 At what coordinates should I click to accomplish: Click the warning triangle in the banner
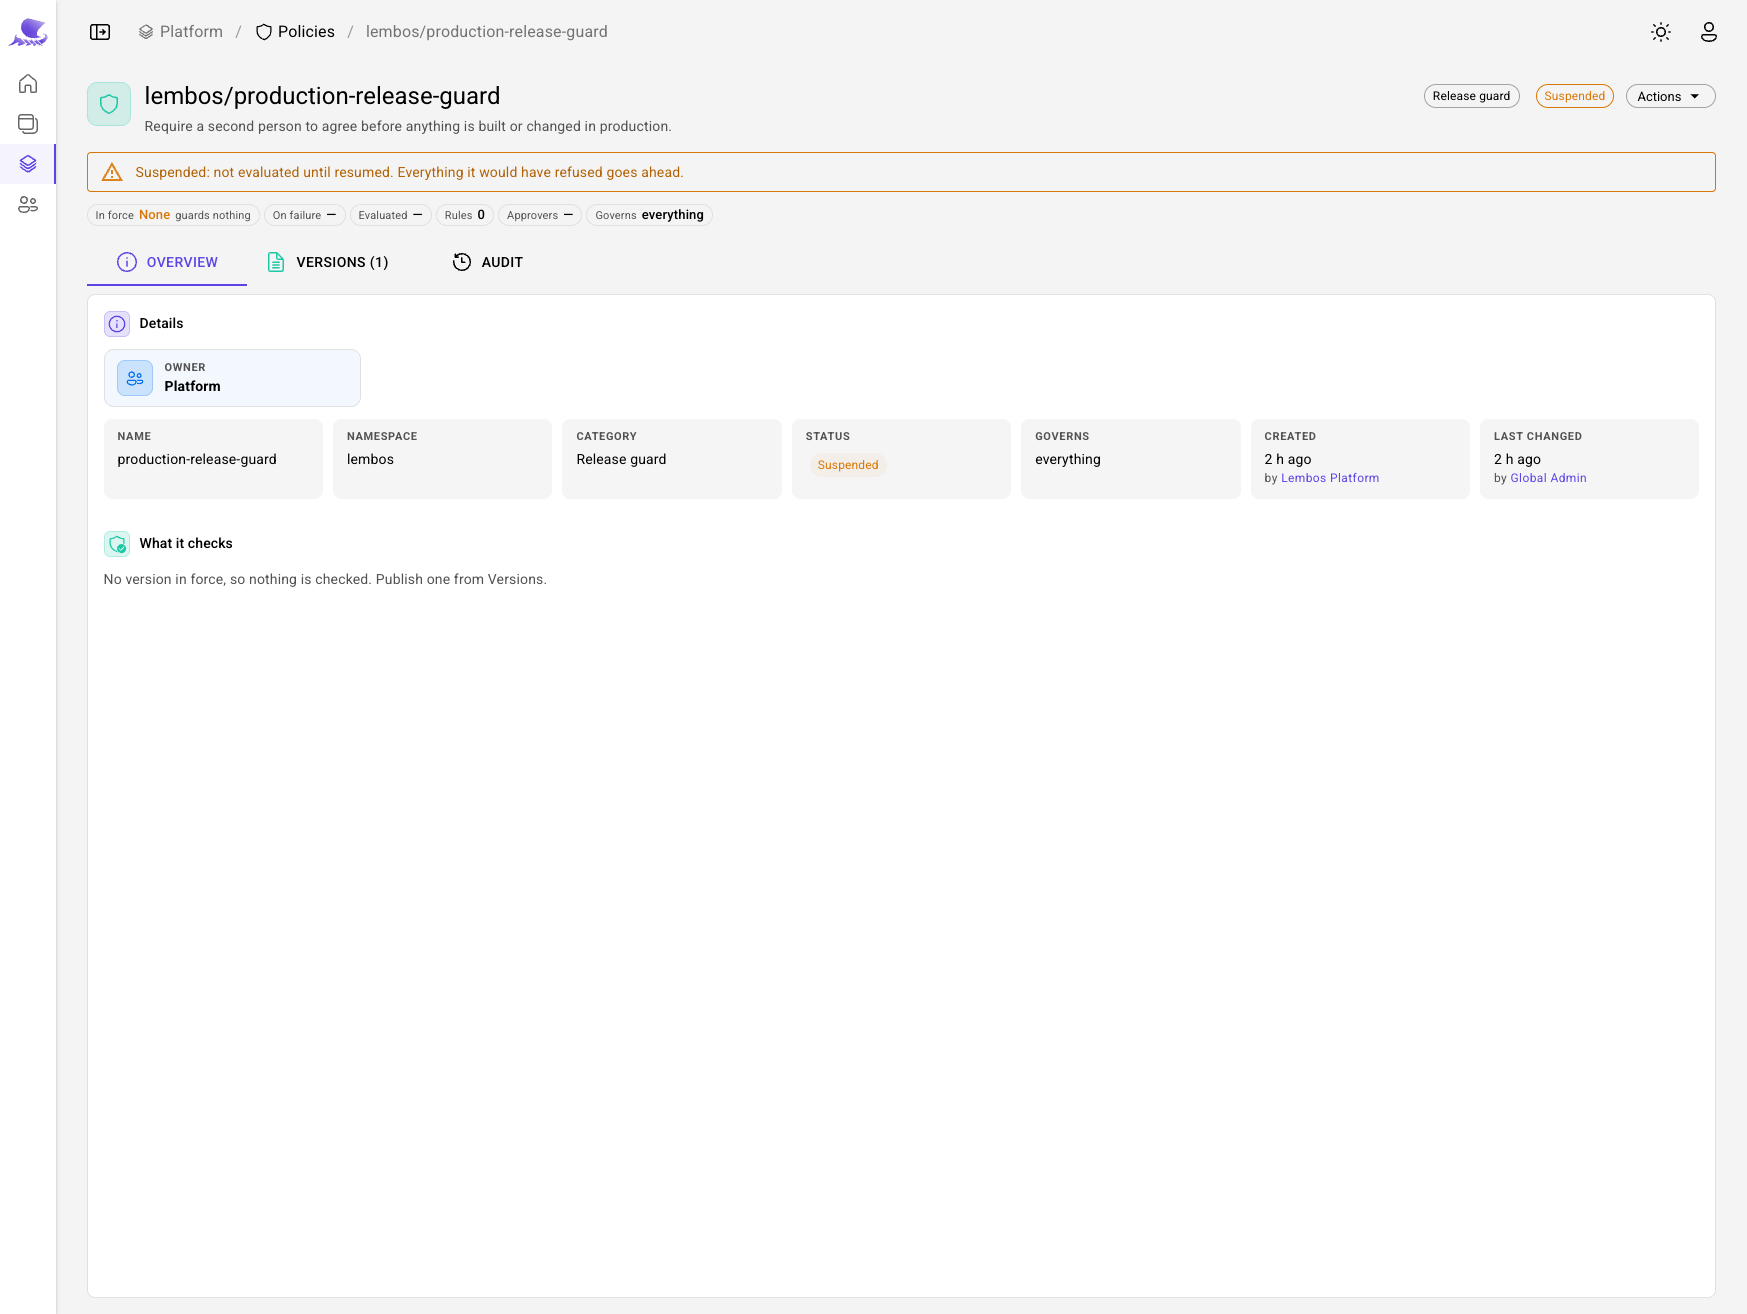[x=112, y=172]
